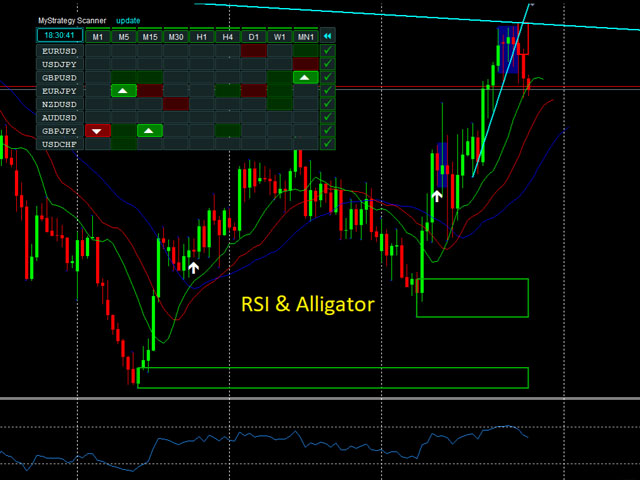Open the USDCHF symbol button
This screenshot has width=640, height=480.
tap(60, 144)
